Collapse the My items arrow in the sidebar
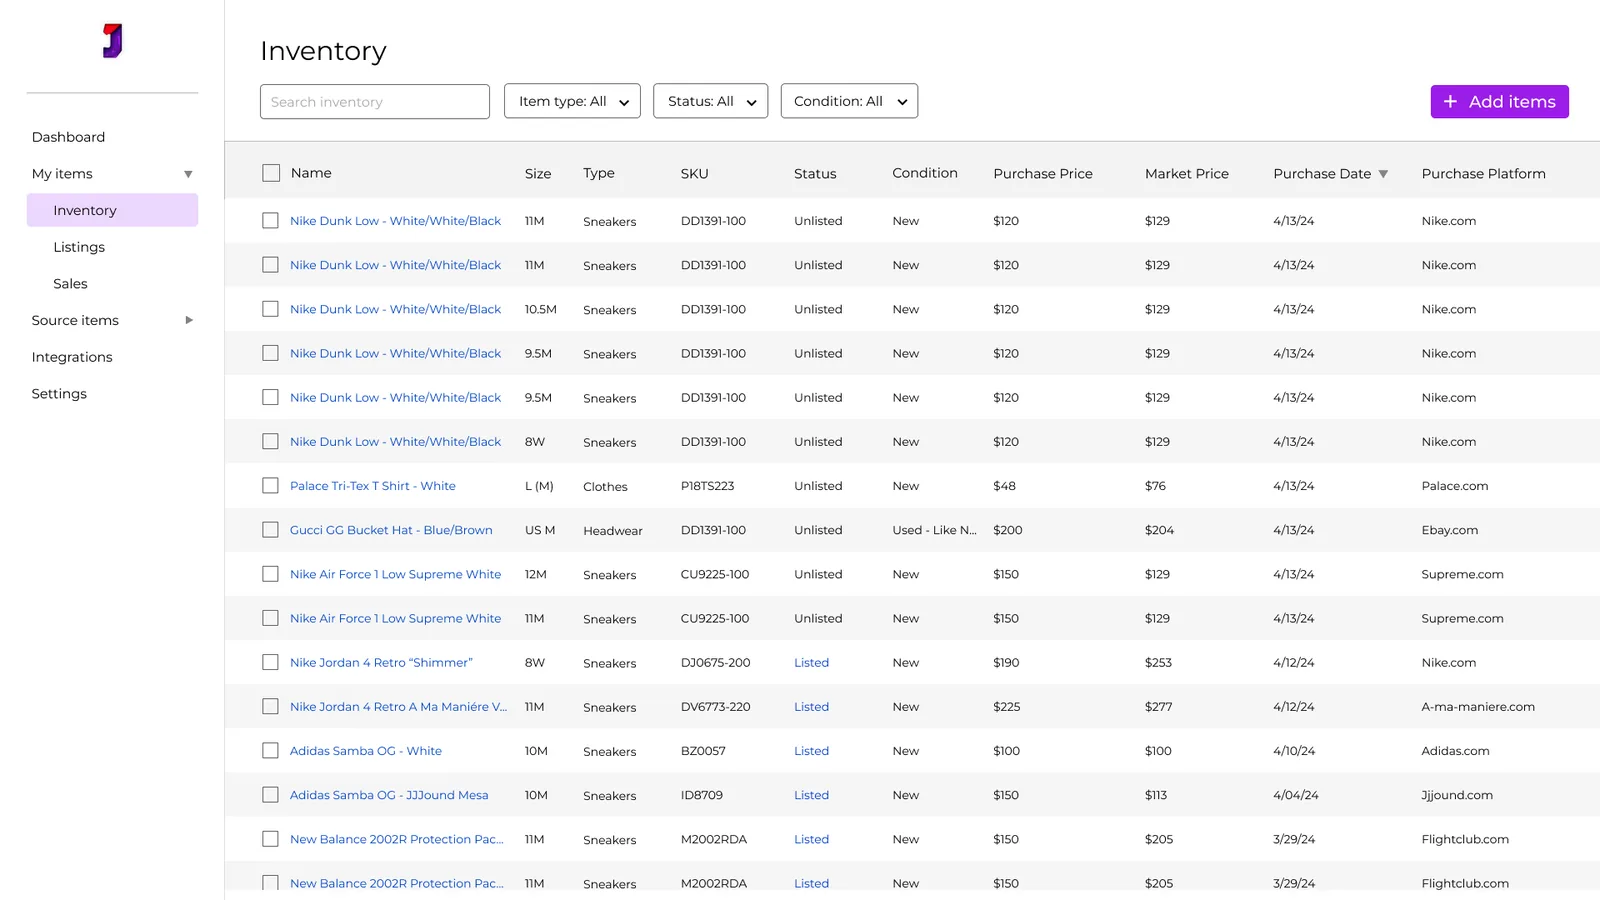 click(x=188, y=174)
